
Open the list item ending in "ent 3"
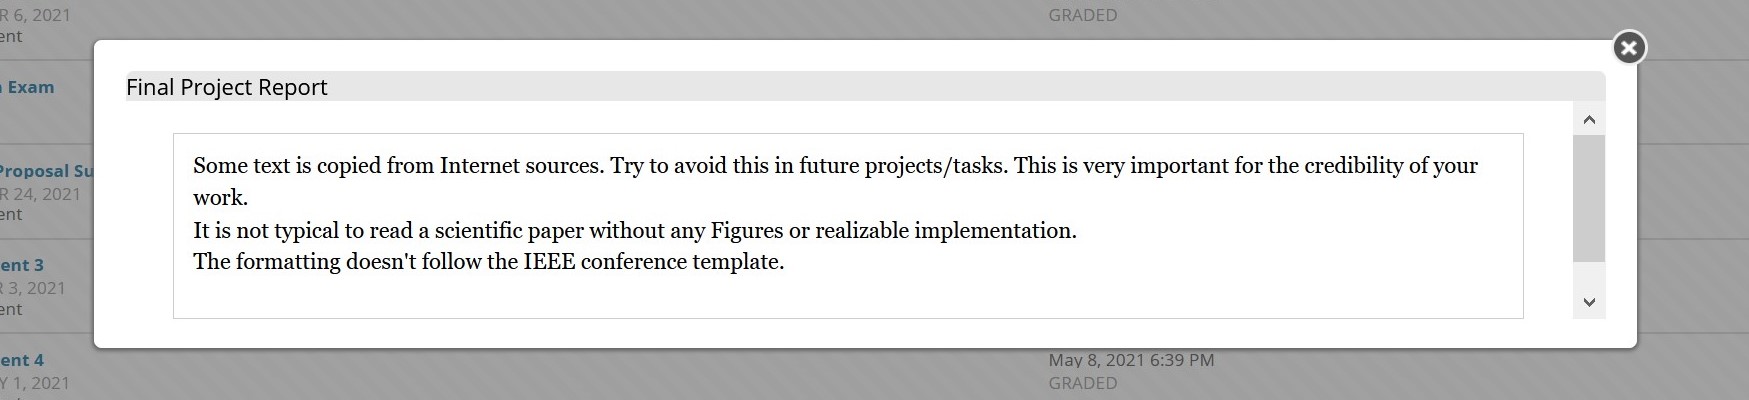[x=22, y=265]
